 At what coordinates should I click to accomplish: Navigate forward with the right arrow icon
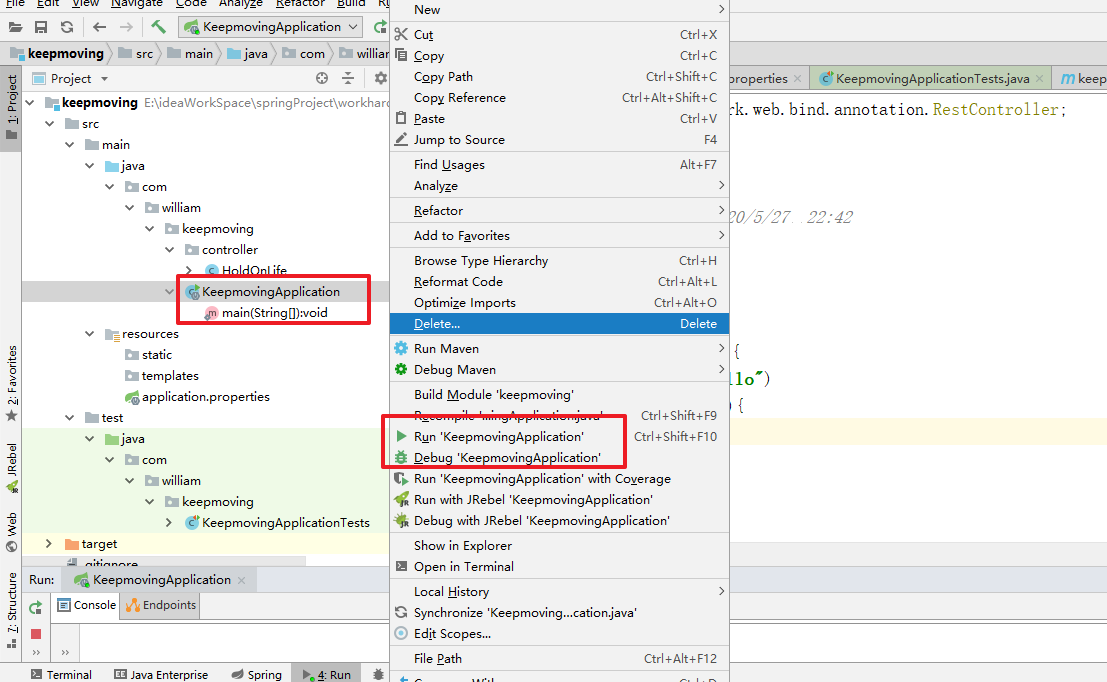tap(126, 28)
